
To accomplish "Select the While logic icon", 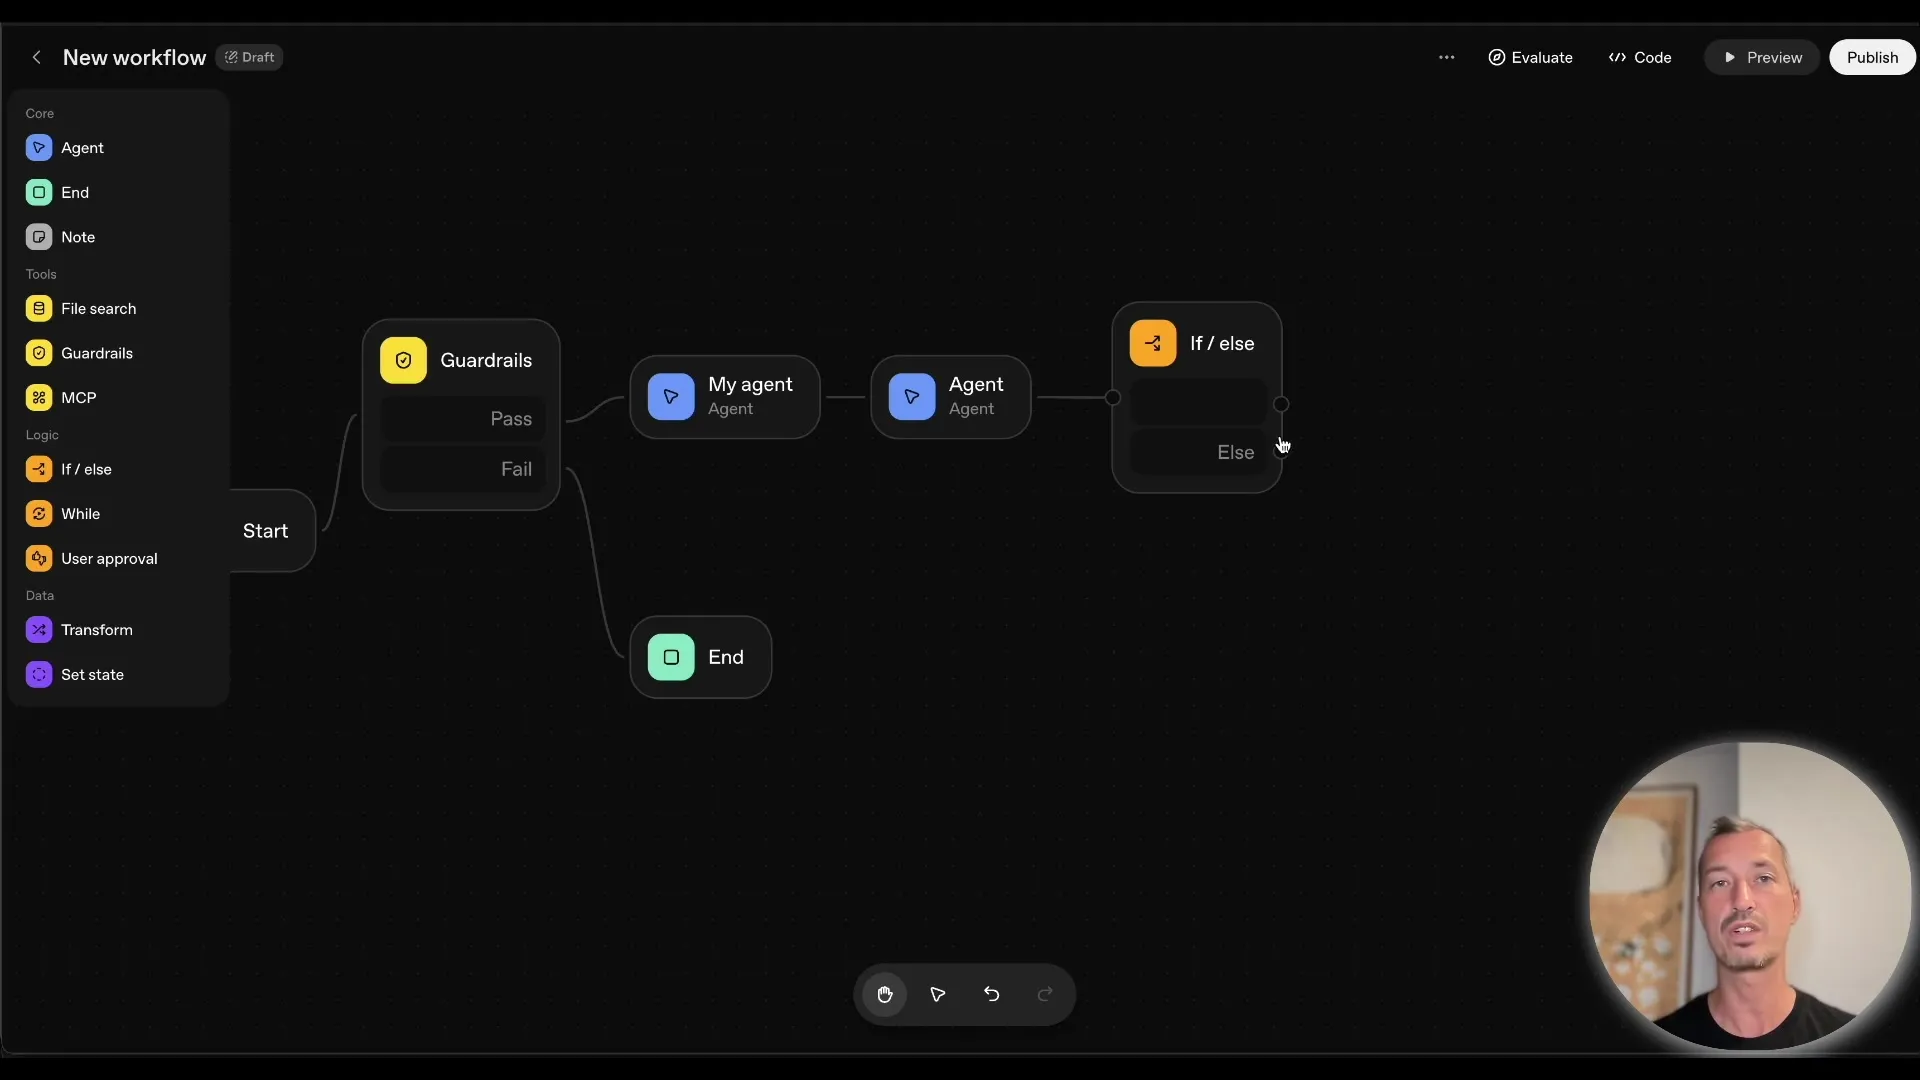I will click(38, 513).
